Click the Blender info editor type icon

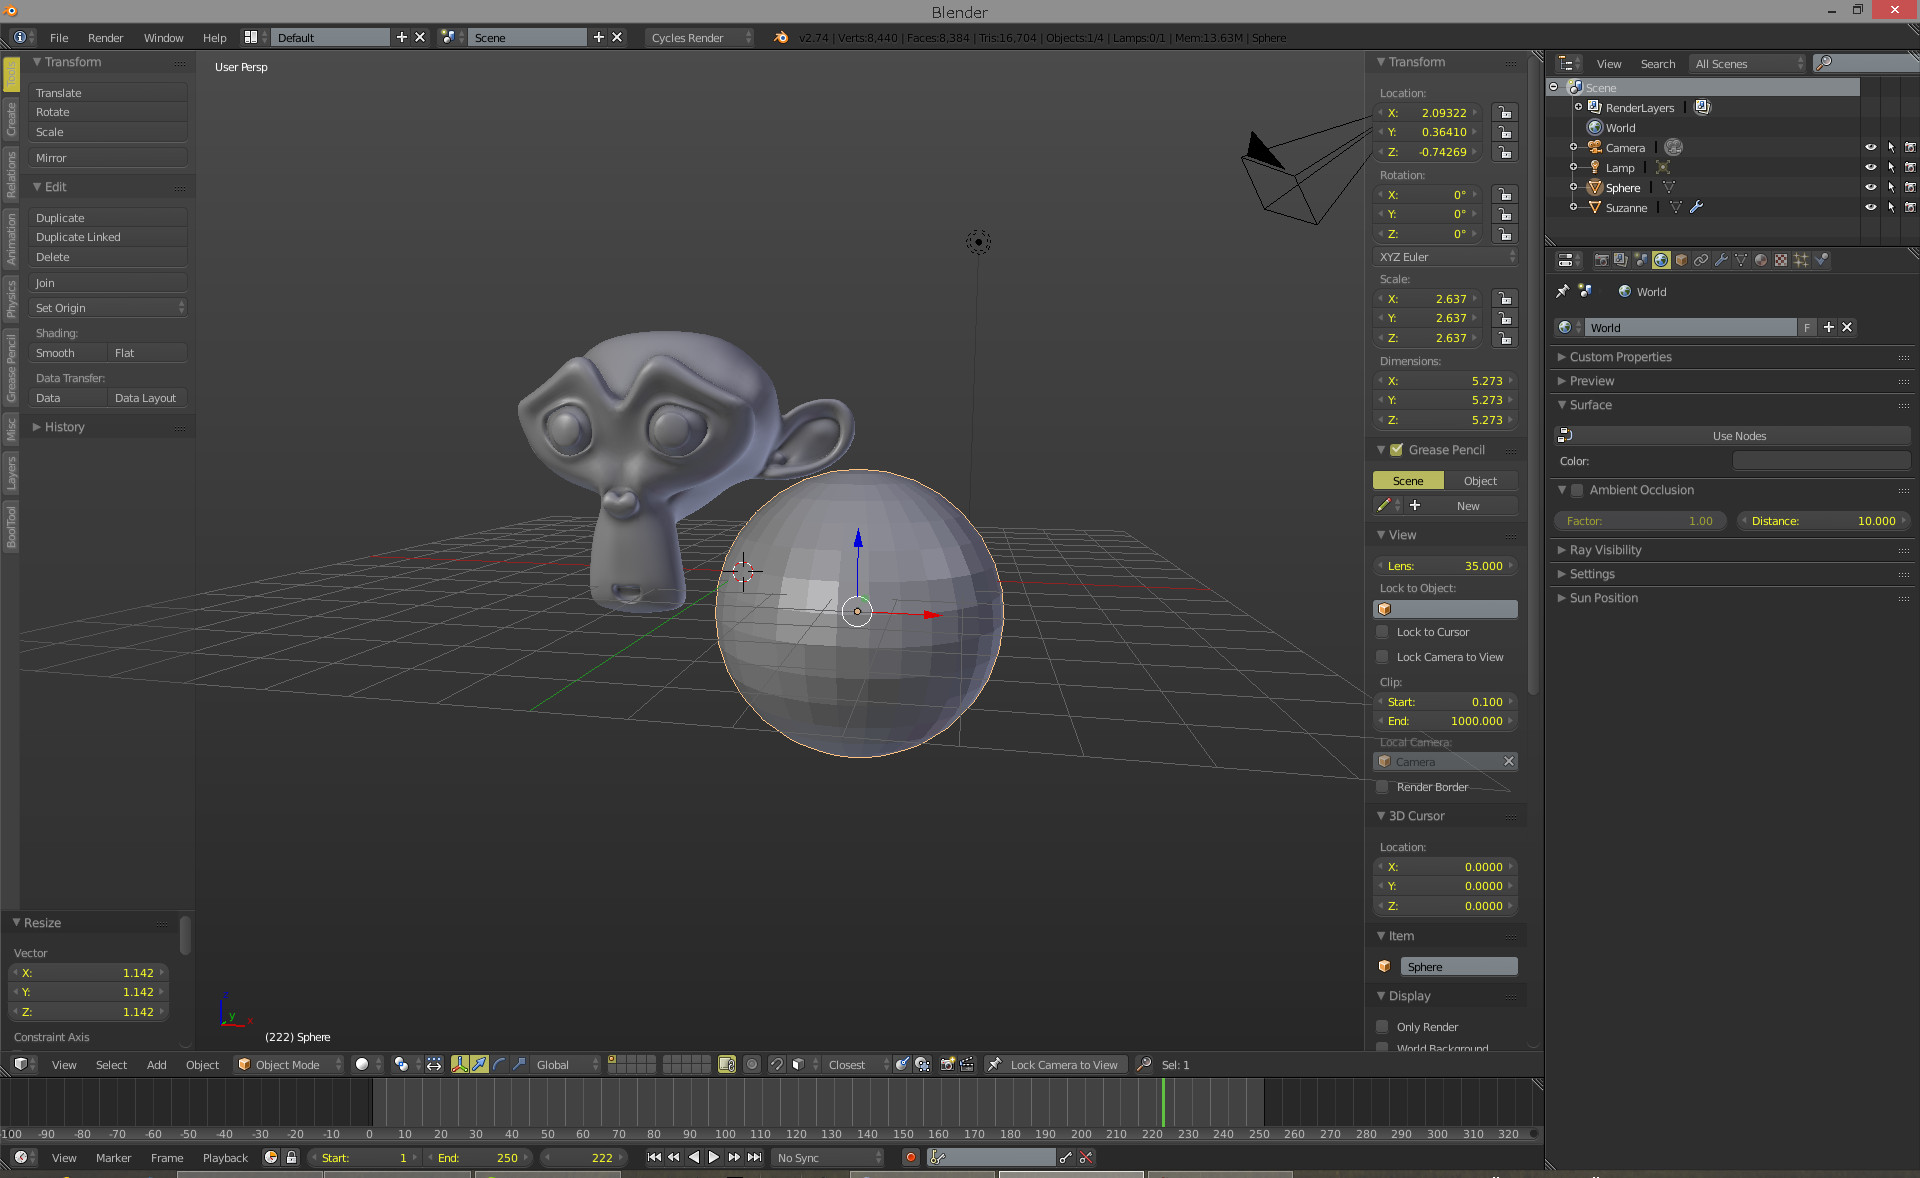point(22,37)
